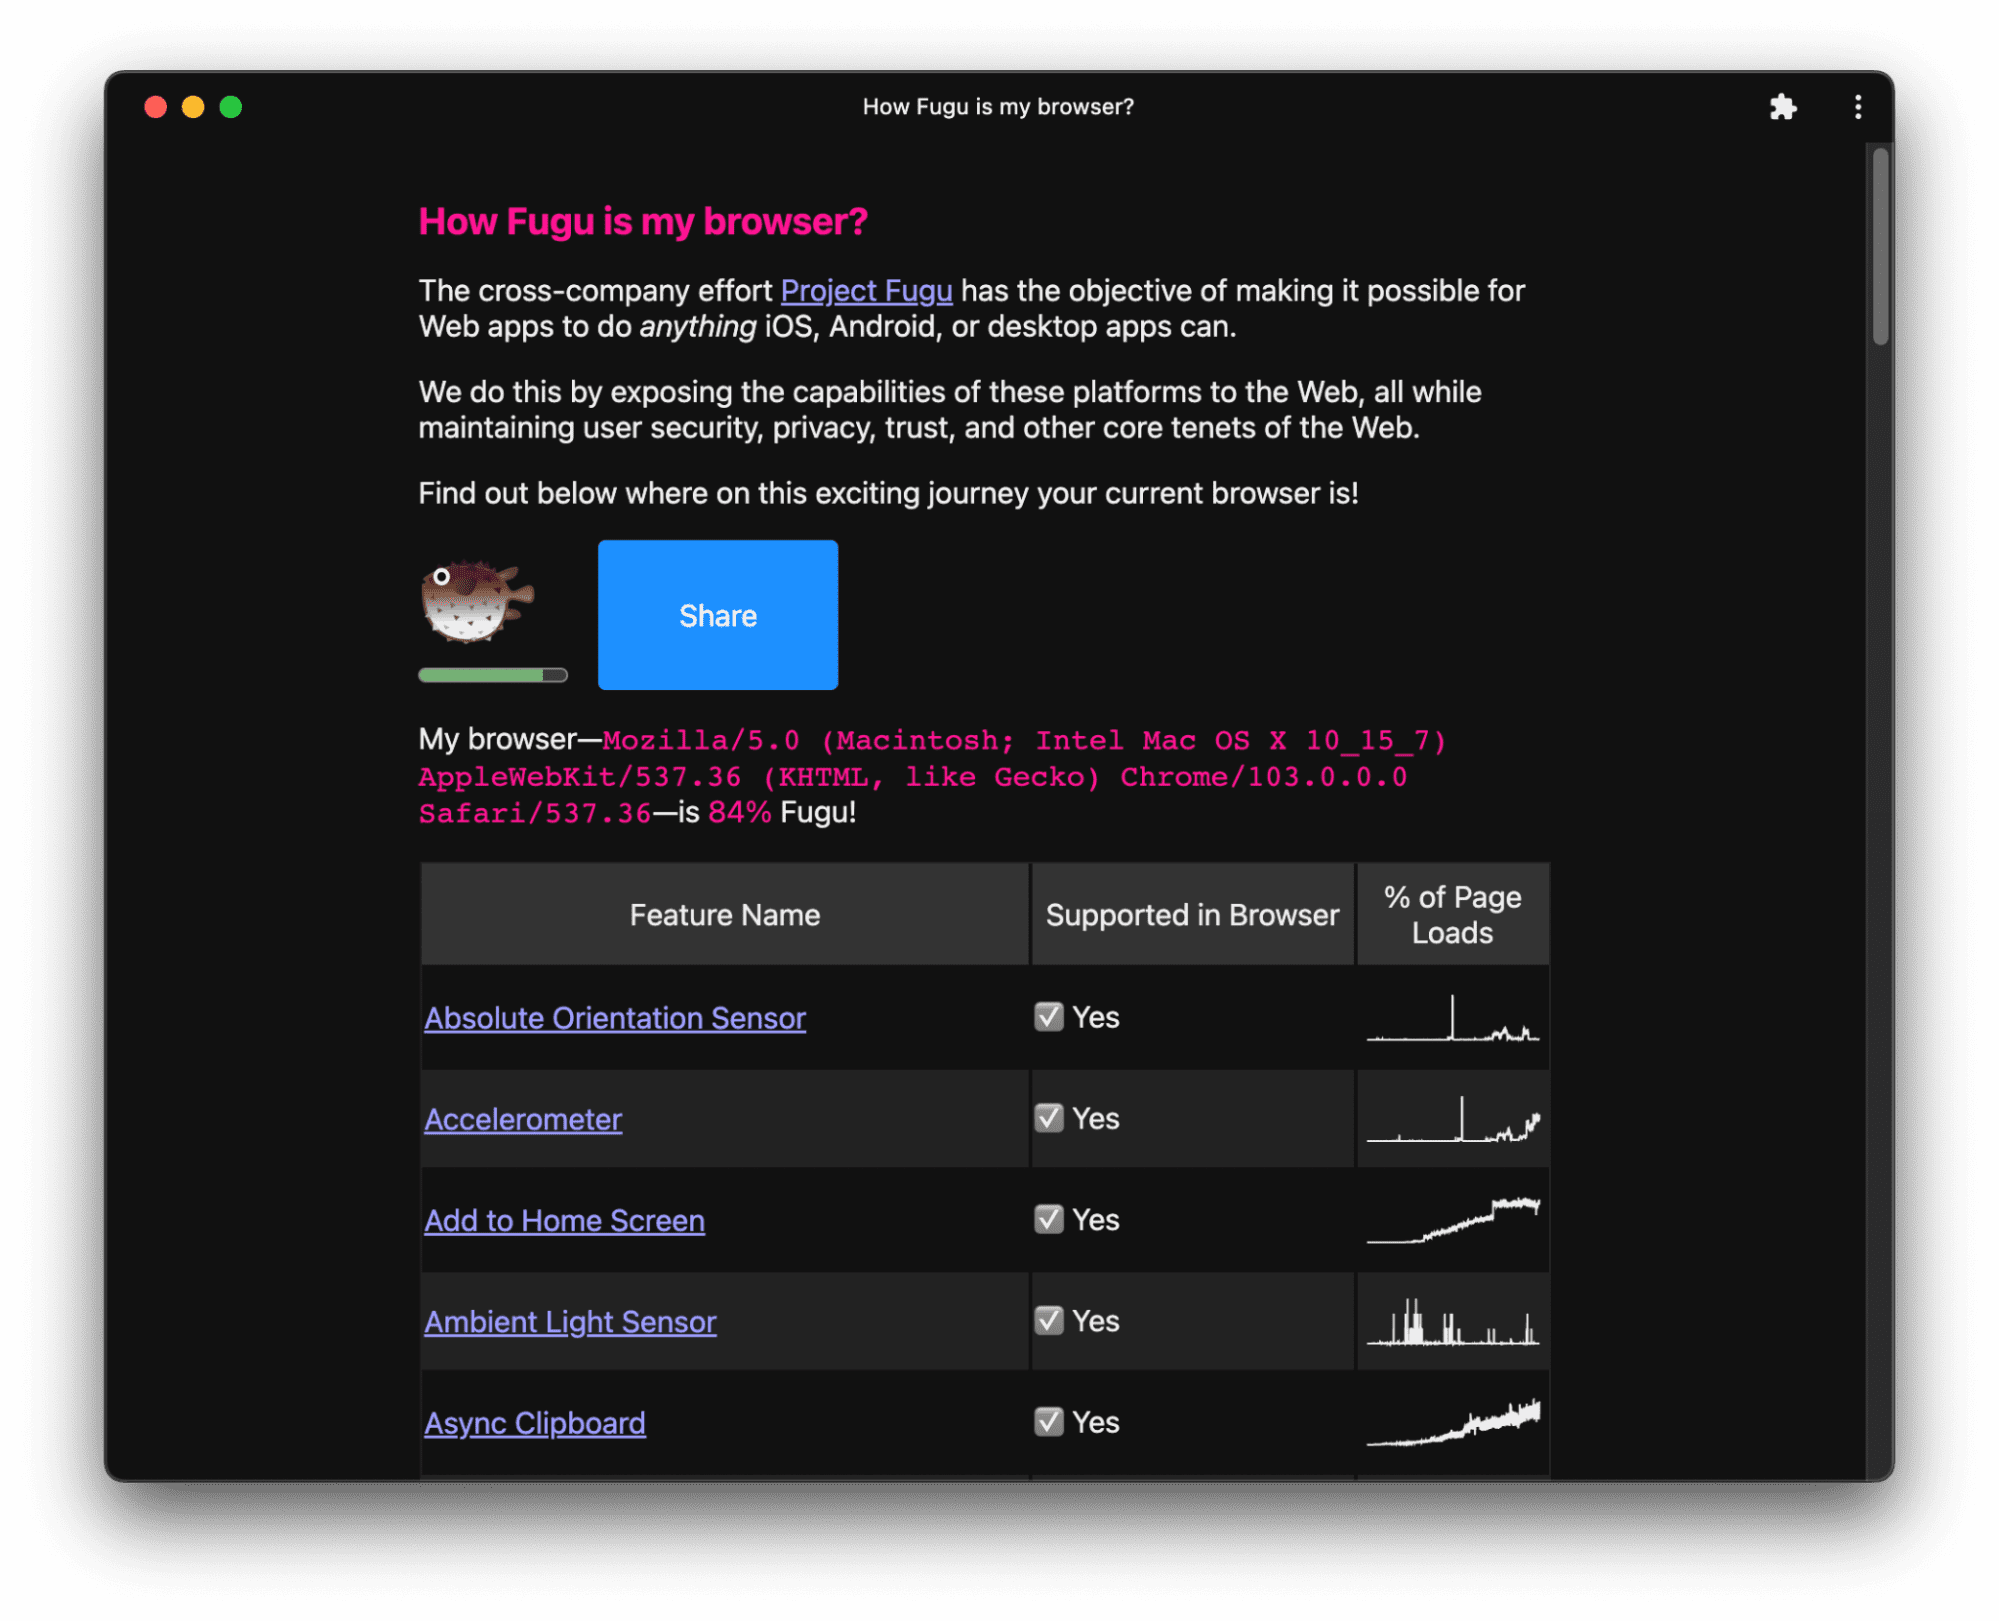
Task: Toggle the Add to Home Screen checkbox
Action: coord(1050,1219)
